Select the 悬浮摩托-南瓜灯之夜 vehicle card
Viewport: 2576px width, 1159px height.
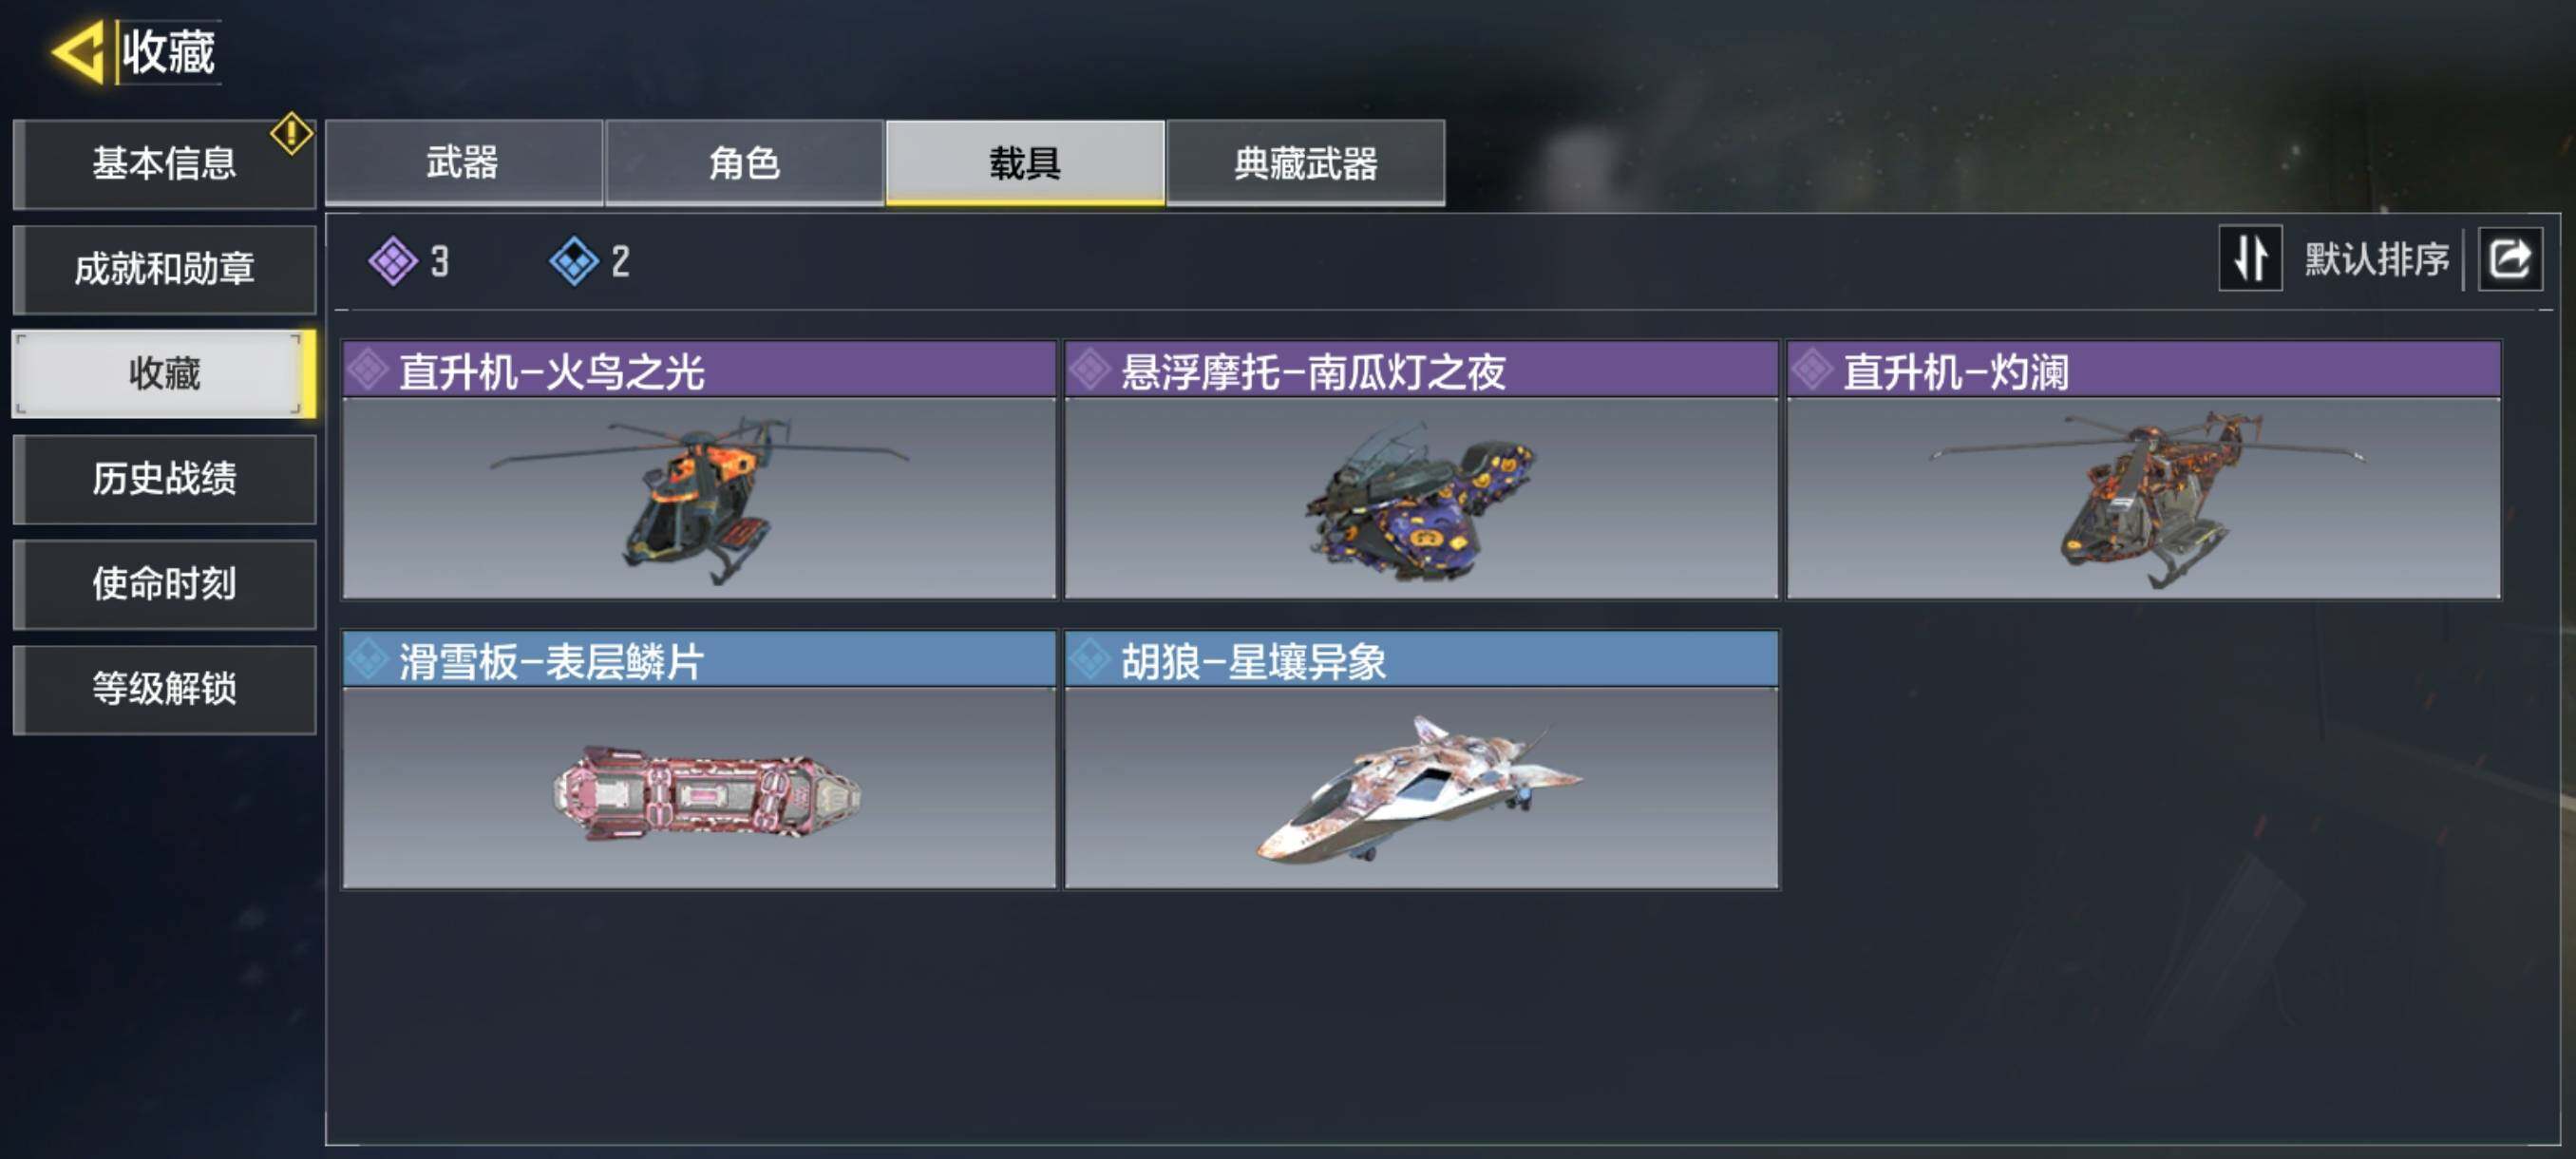(1421, 470)
